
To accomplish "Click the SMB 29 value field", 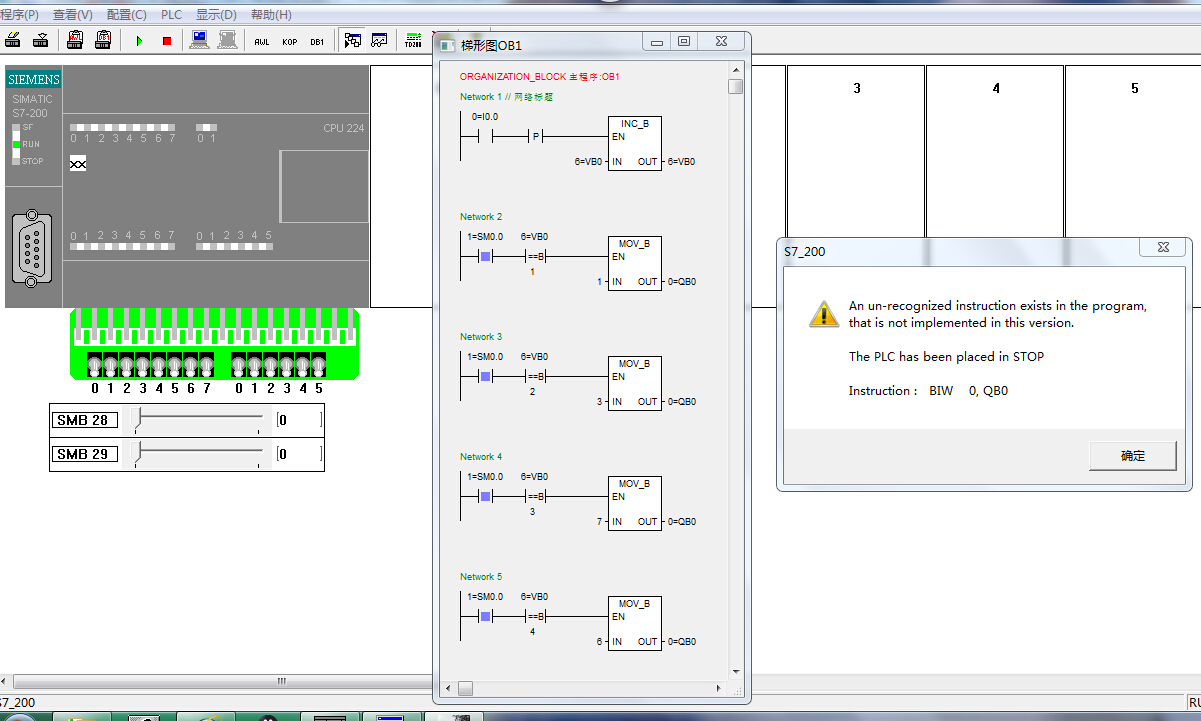I will [x=300, y=455].
